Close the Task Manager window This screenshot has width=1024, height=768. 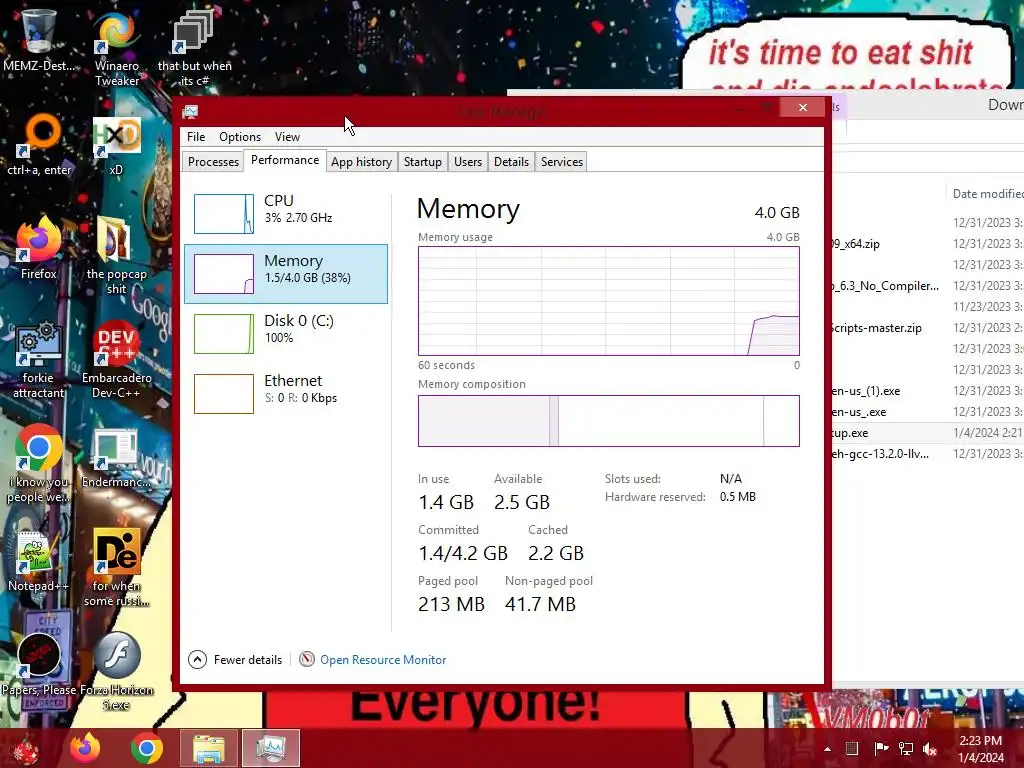click(x=803, y=108)
